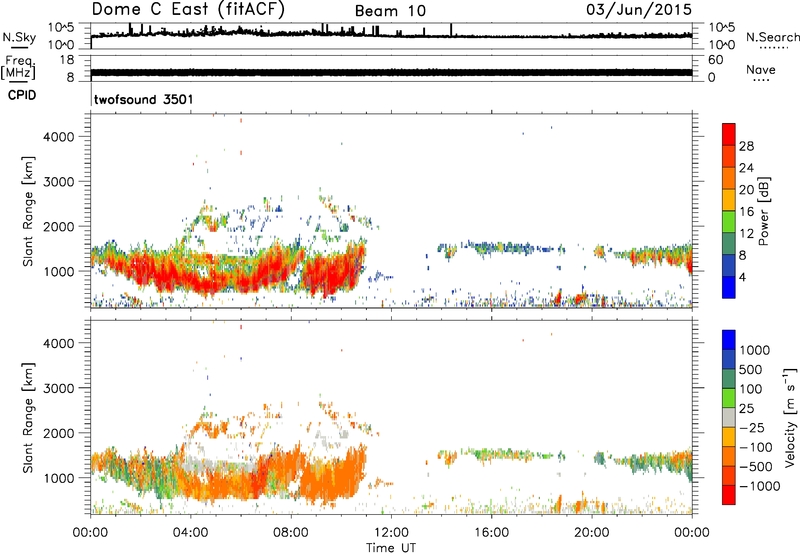Click the left '10^5' noise axis label
The height and width of the screenshot is (554, 800).
click(x=61, y=27)
